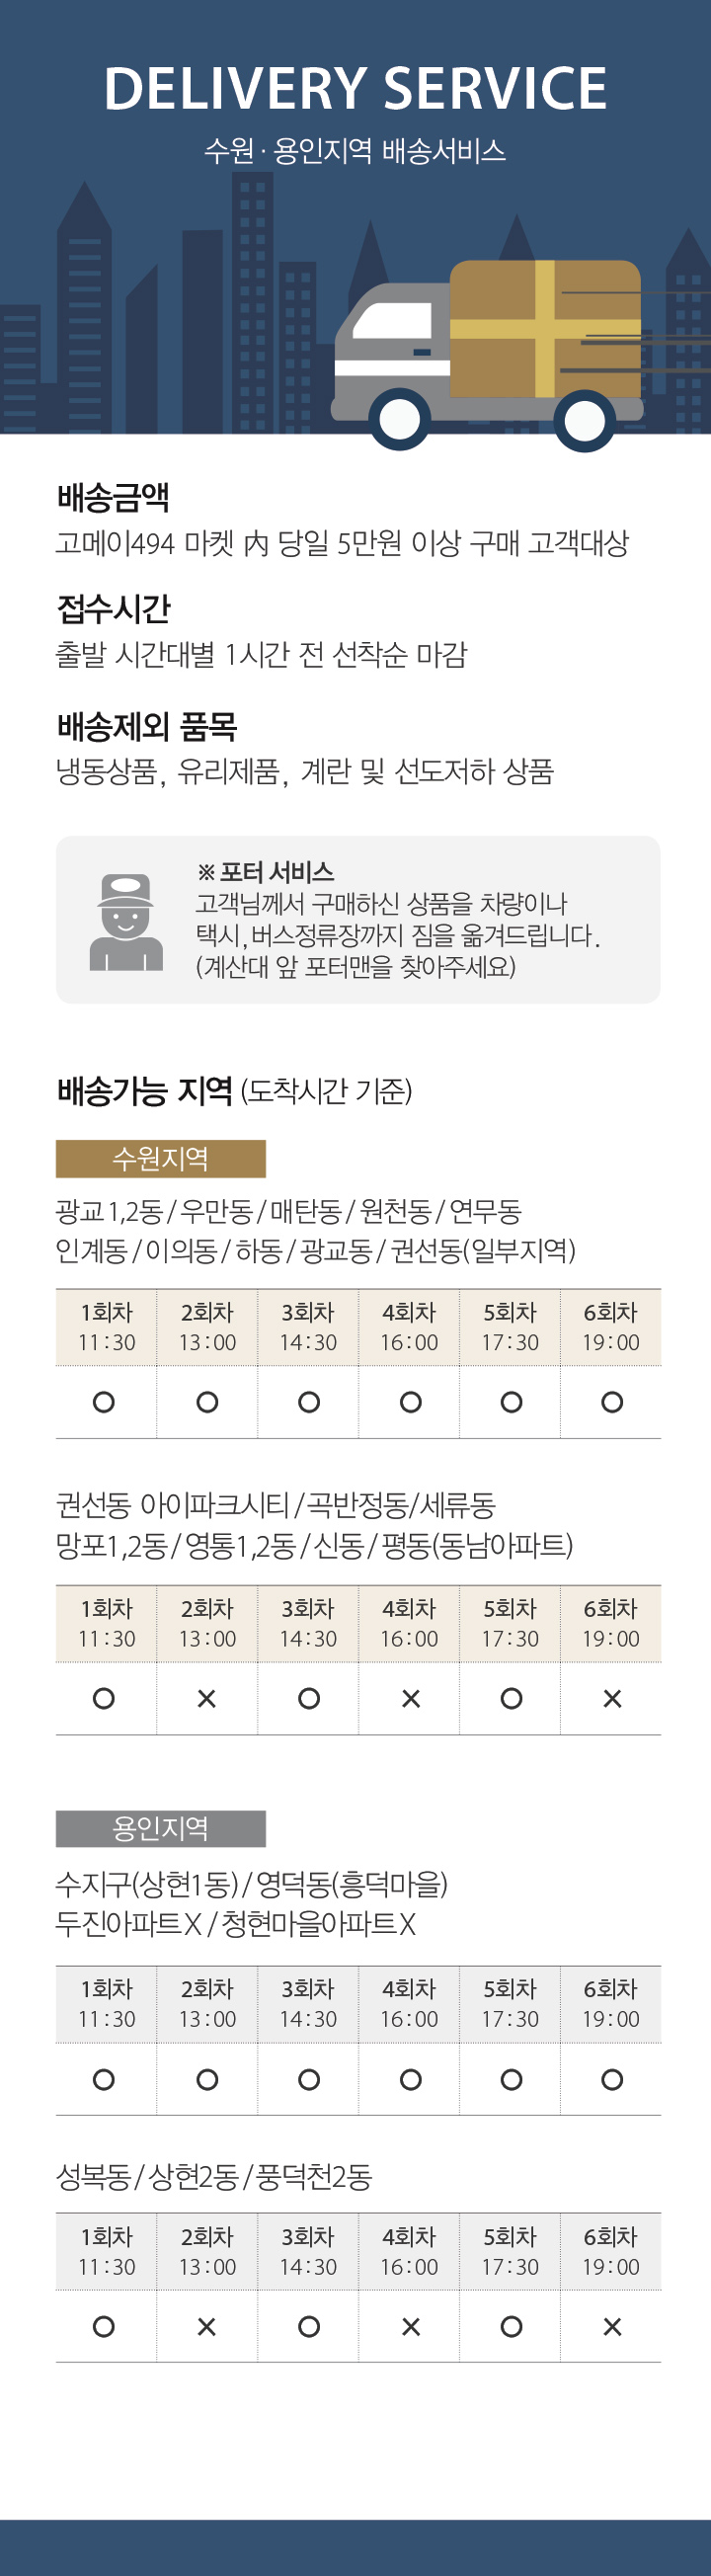Click the porter man icon
The image size is (711, 2576).
(x=126, y=921)
